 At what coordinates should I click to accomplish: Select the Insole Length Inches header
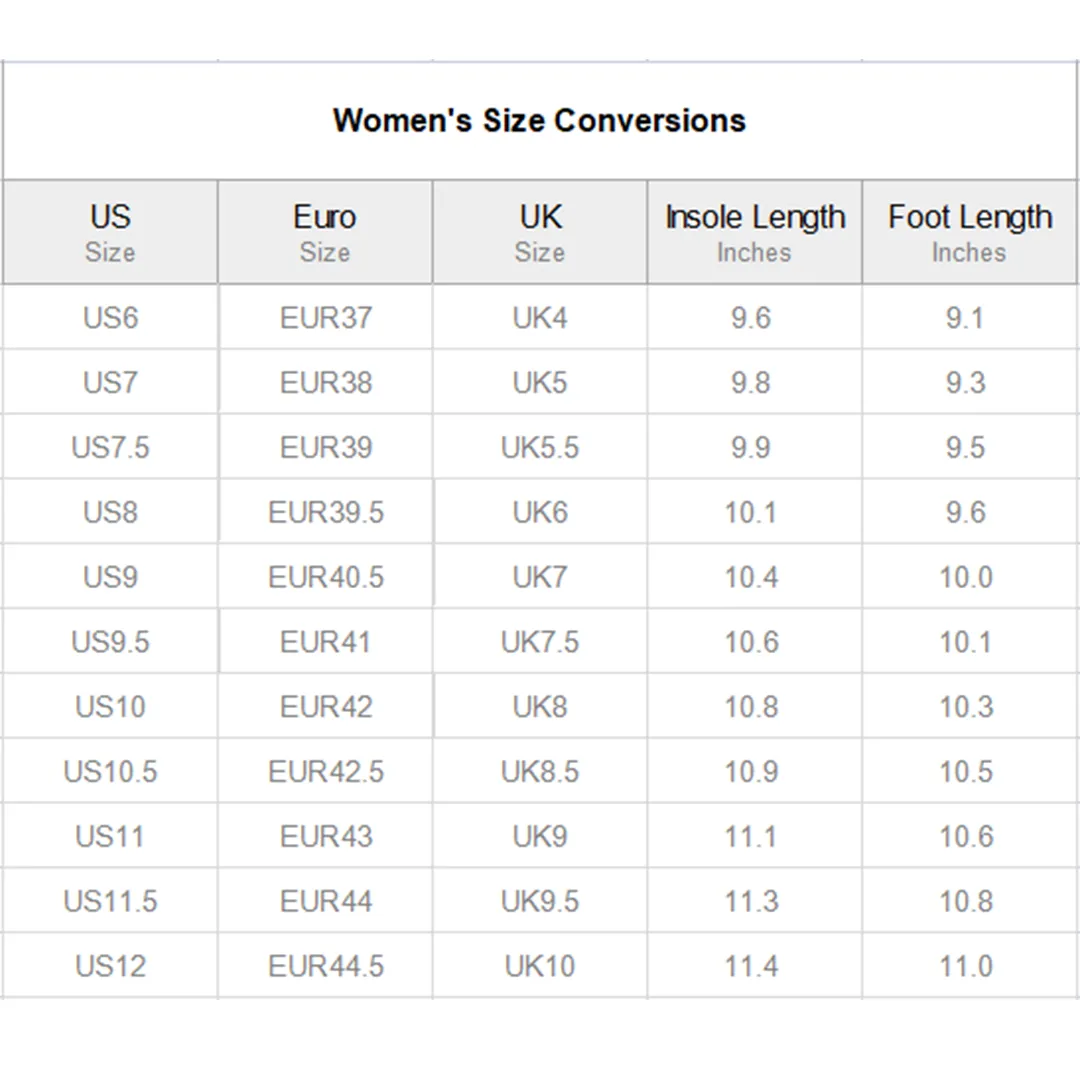pyautogui.click(x=755, y=232)
